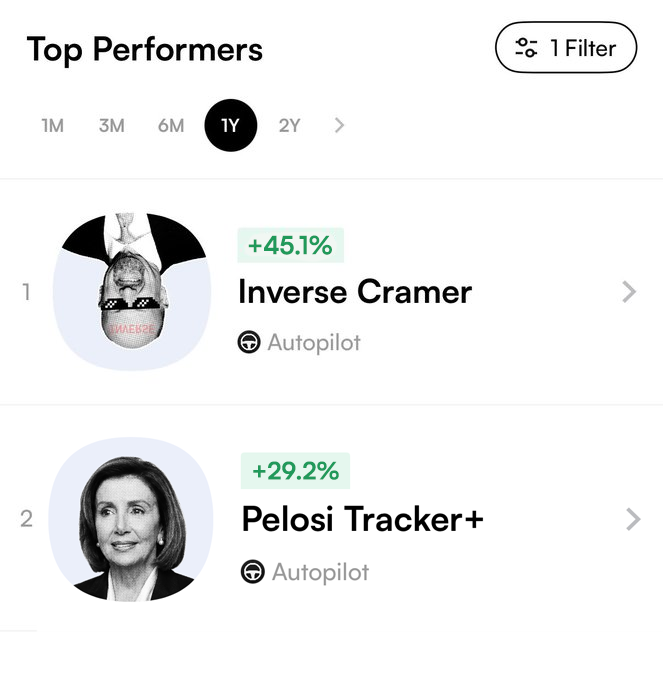Open Pelosi Tracker+ details via the right chevron
Viewport: 663px width, 680px height.
(x=632, y=519)
